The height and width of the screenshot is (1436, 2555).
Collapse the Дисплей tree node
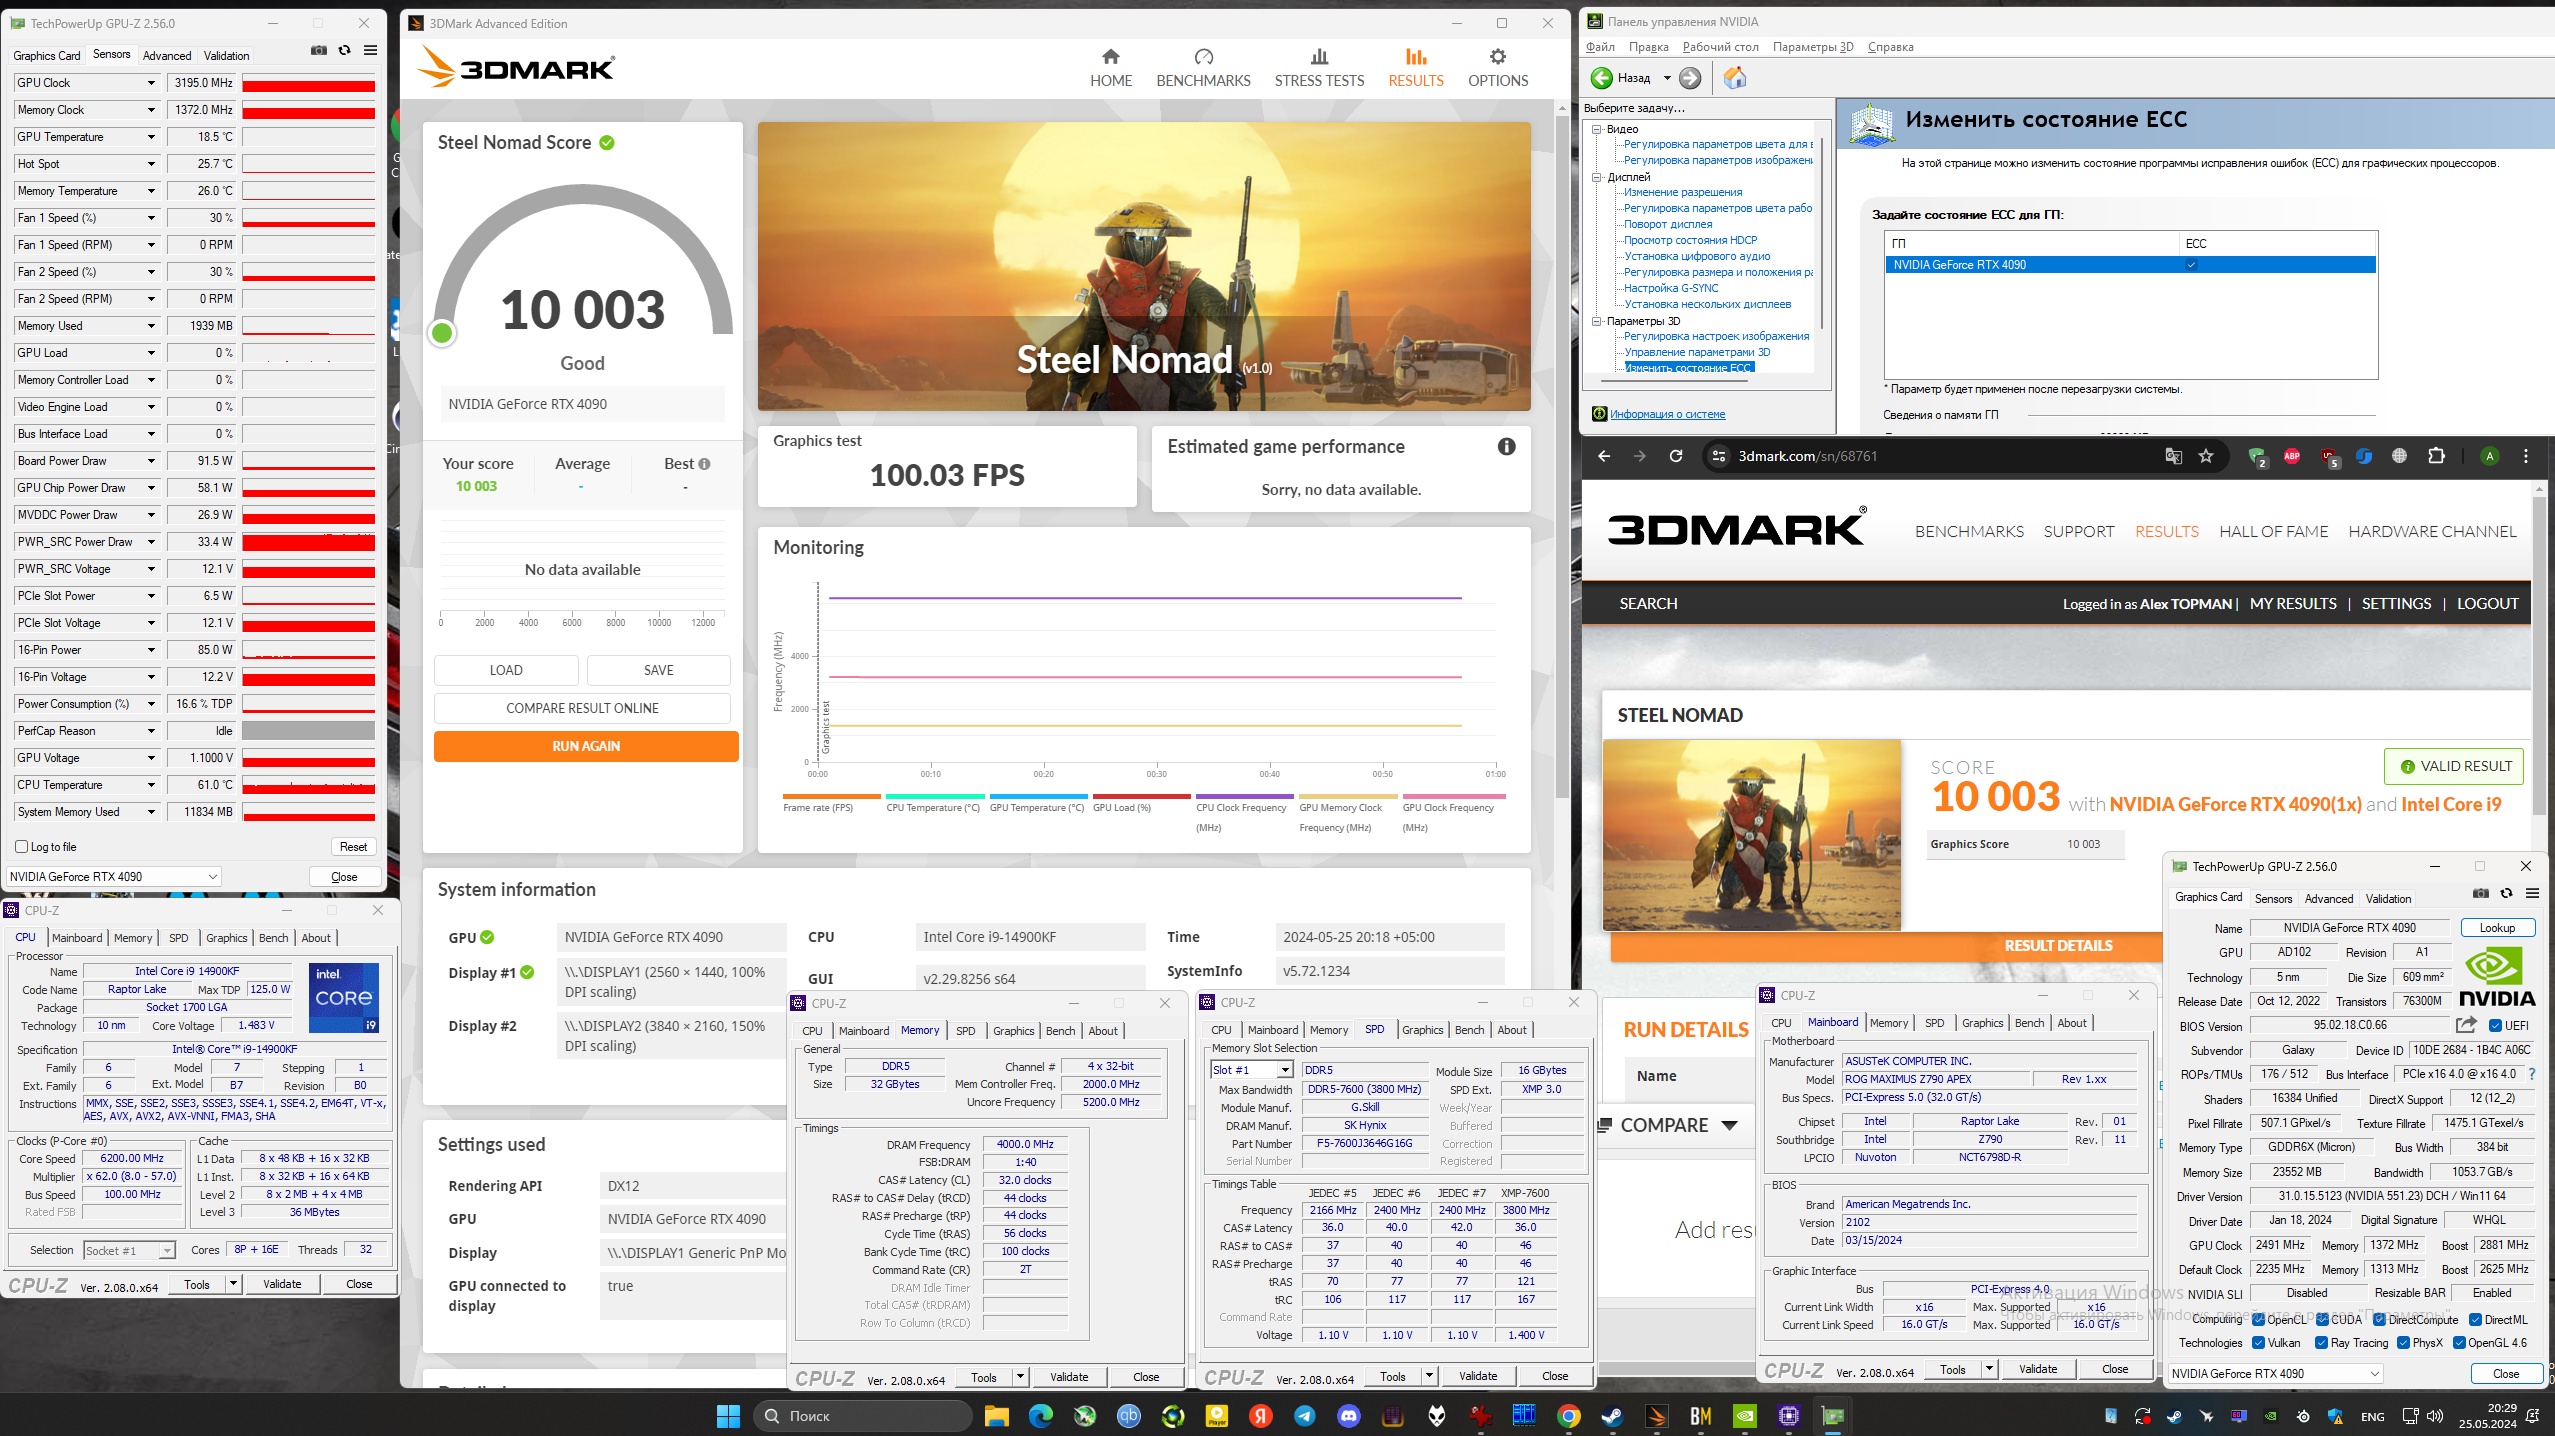(1597, 177)
